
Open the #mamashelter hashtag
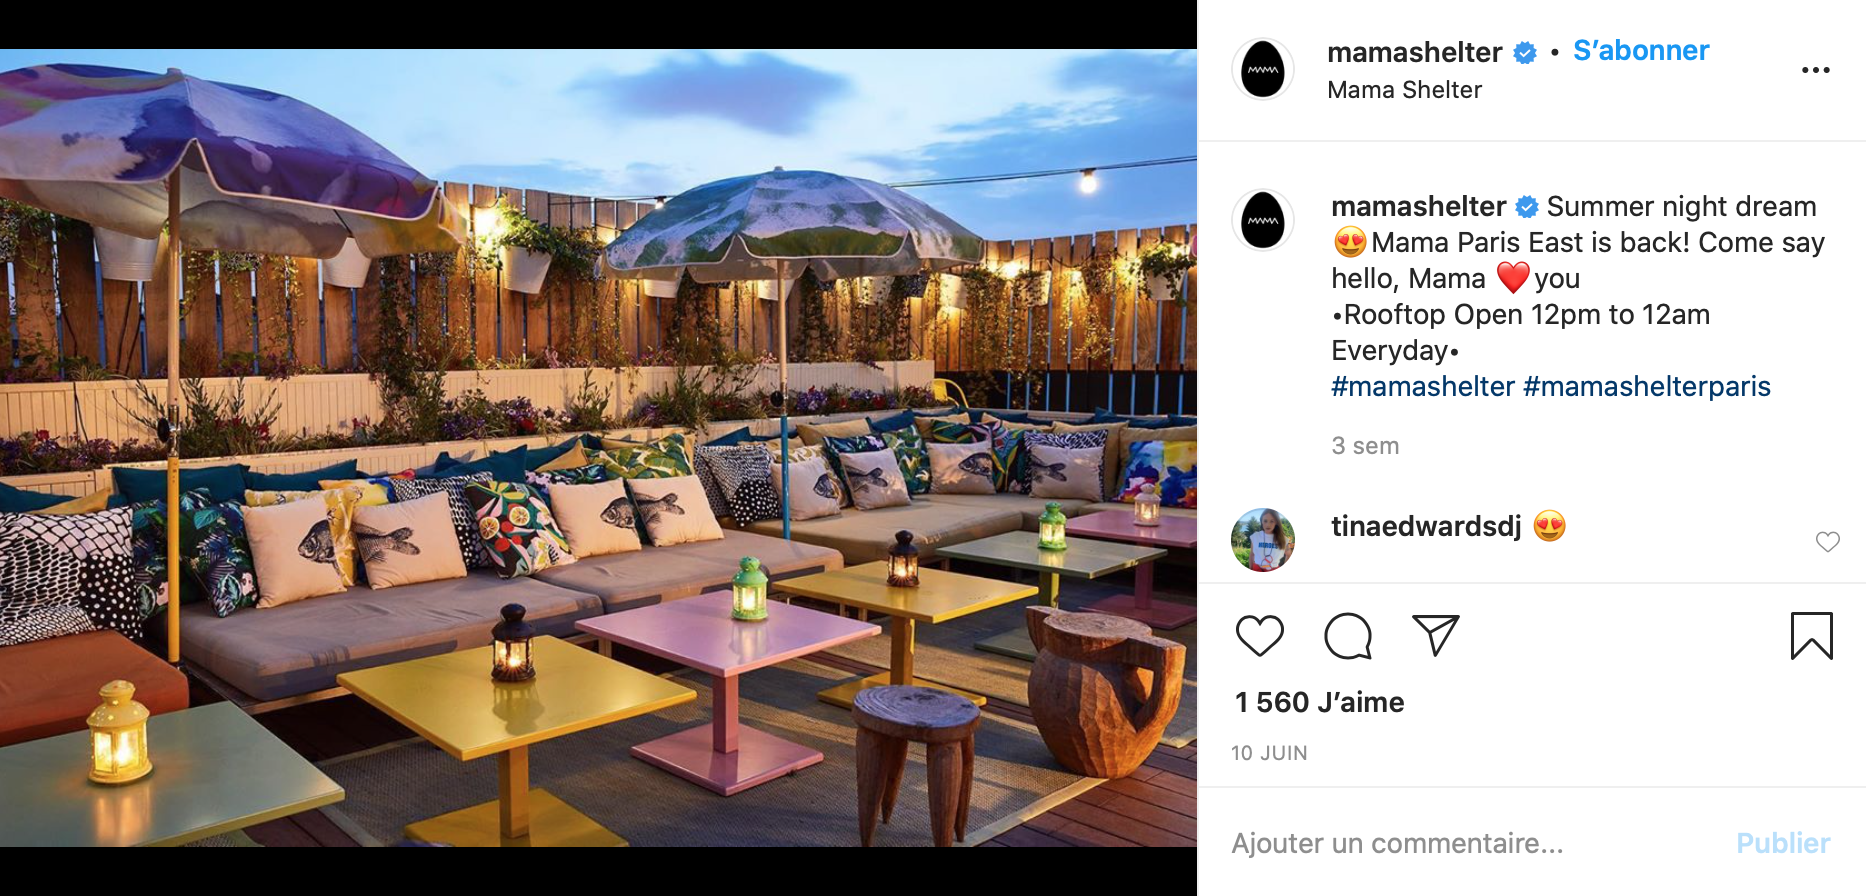pos(1422,386)
